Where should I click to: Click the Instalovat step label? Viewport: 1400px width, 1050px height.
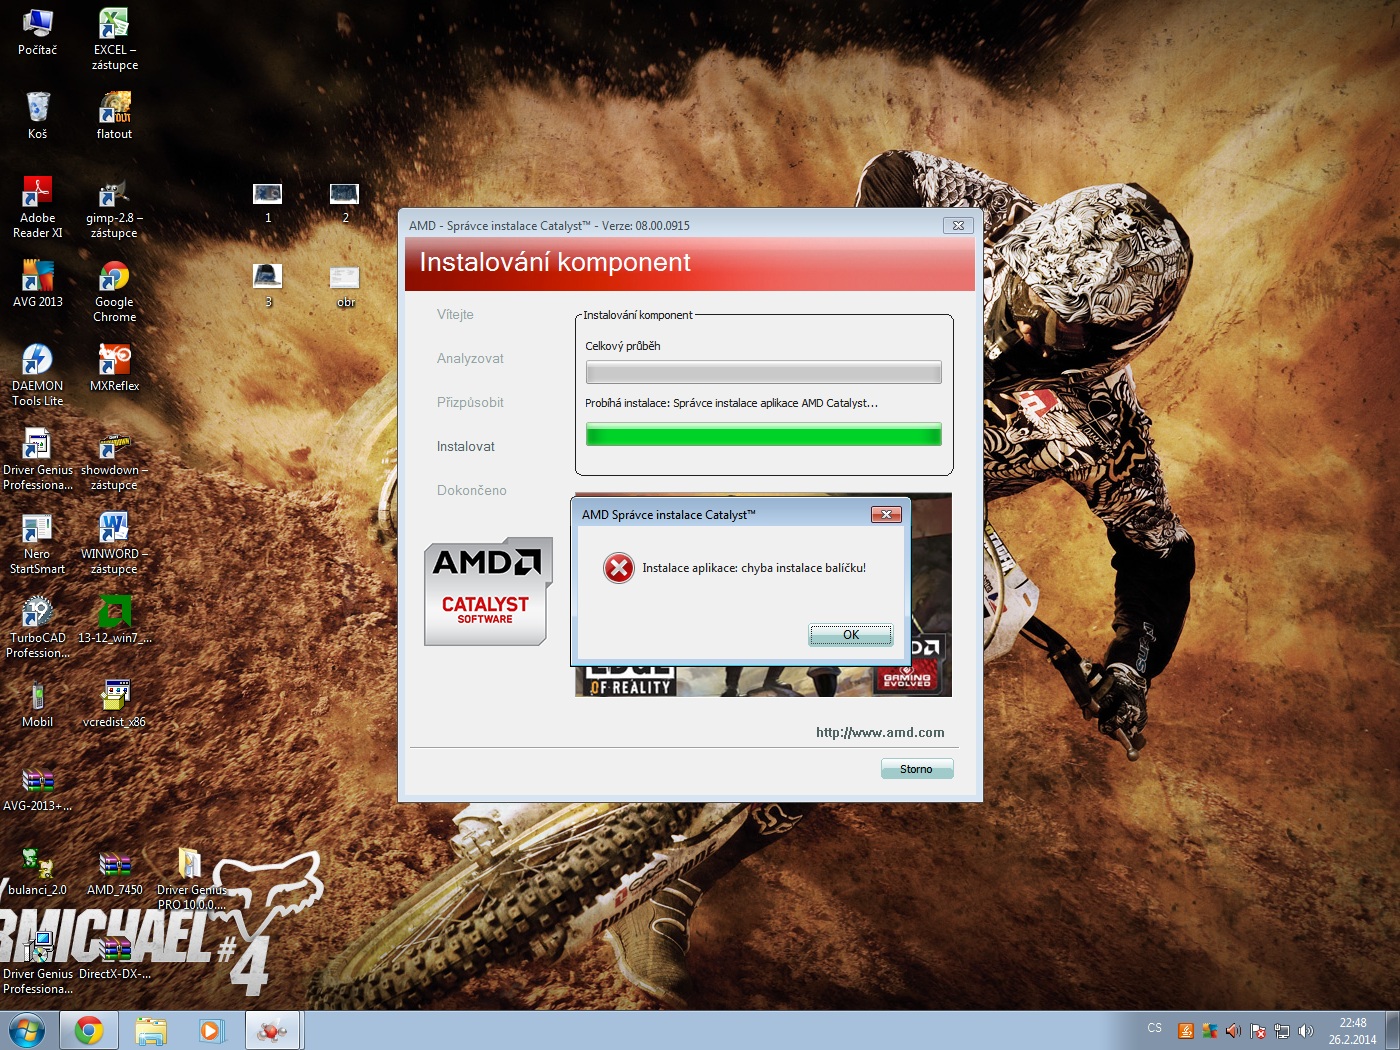point(466,446)
